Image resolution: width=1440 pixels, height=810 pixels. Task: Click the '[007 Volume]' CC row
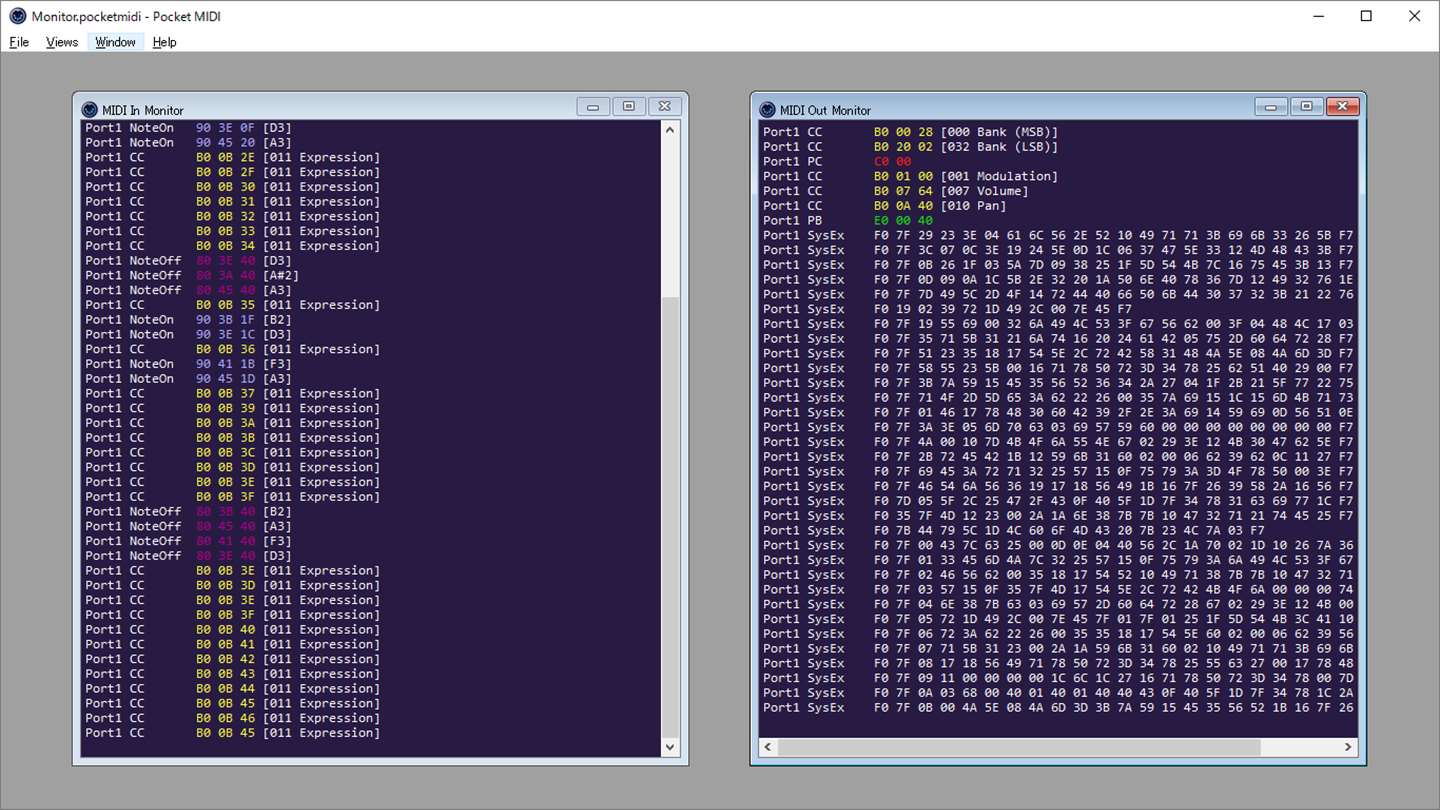(x=895, y=191)
